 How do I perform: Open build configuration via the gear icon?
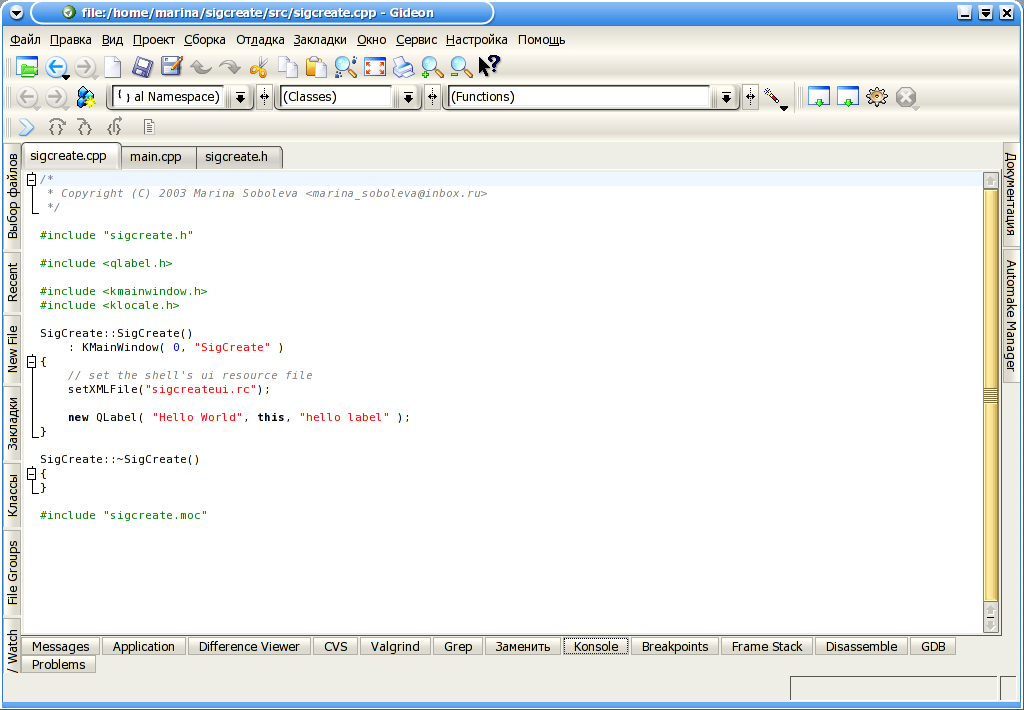point(876,97)
